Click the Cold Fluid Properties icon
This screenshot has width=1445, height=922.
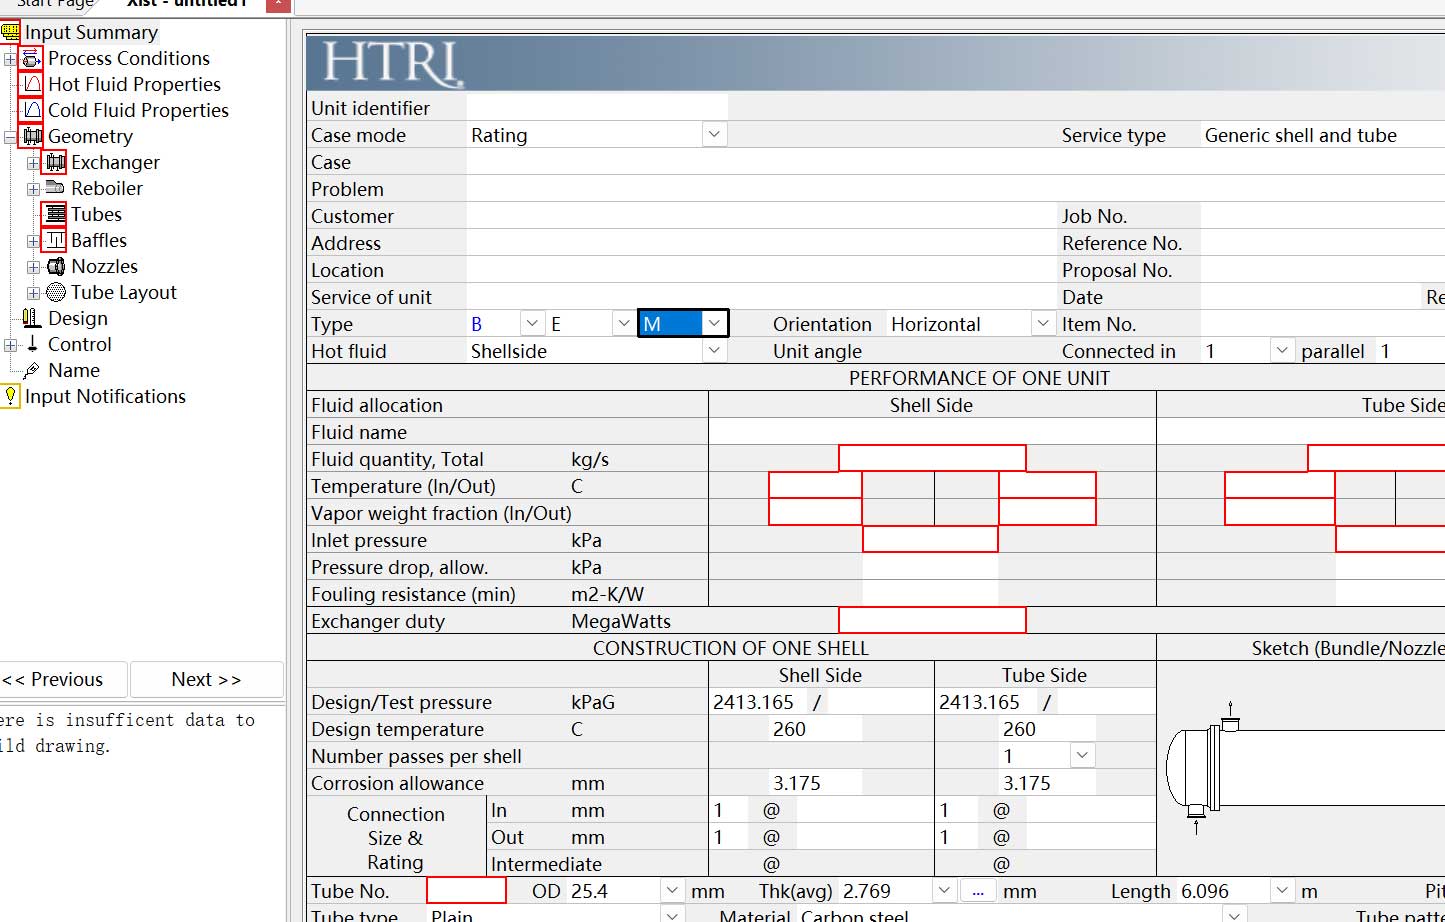pos(31,111)
